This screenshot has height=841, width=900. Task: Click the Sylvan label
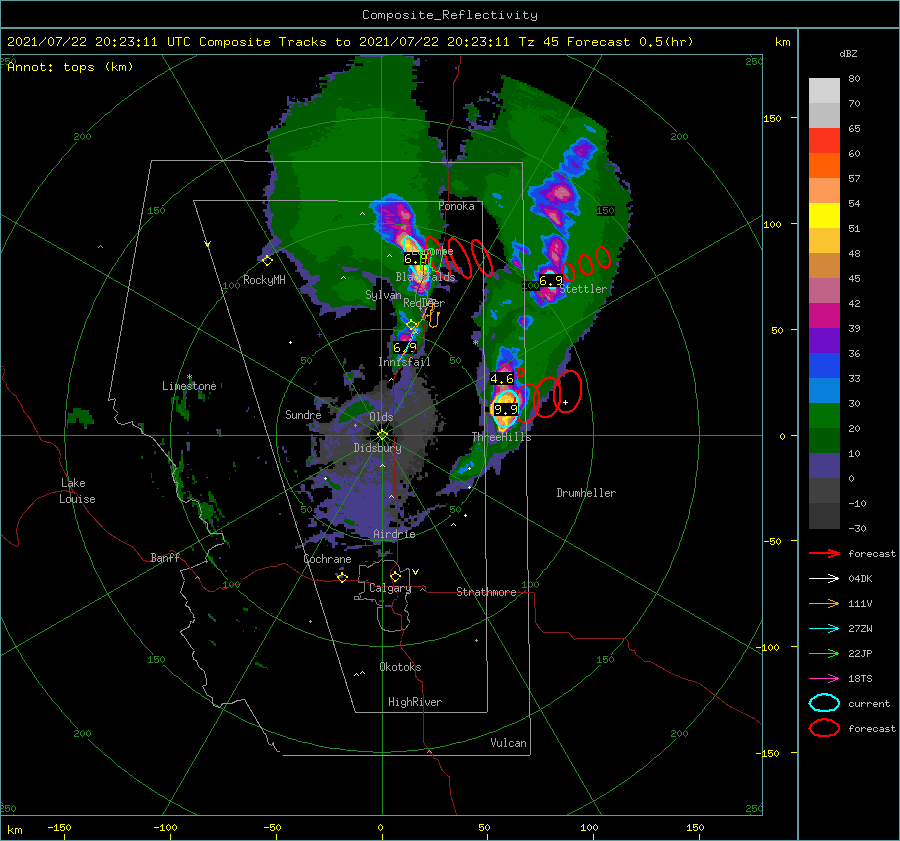click(383, 295)
